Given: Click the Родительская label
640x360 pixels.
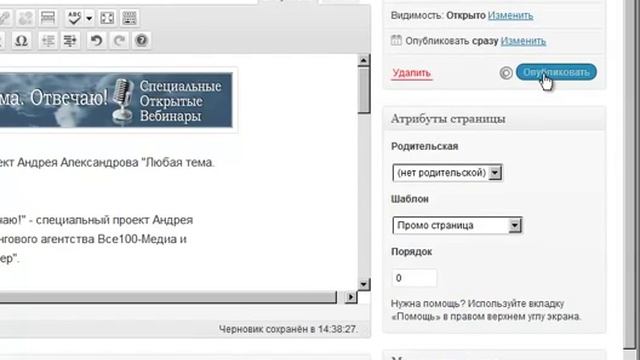Looking at the screenshot, I should pyautogui.click(x=424, y=147).
